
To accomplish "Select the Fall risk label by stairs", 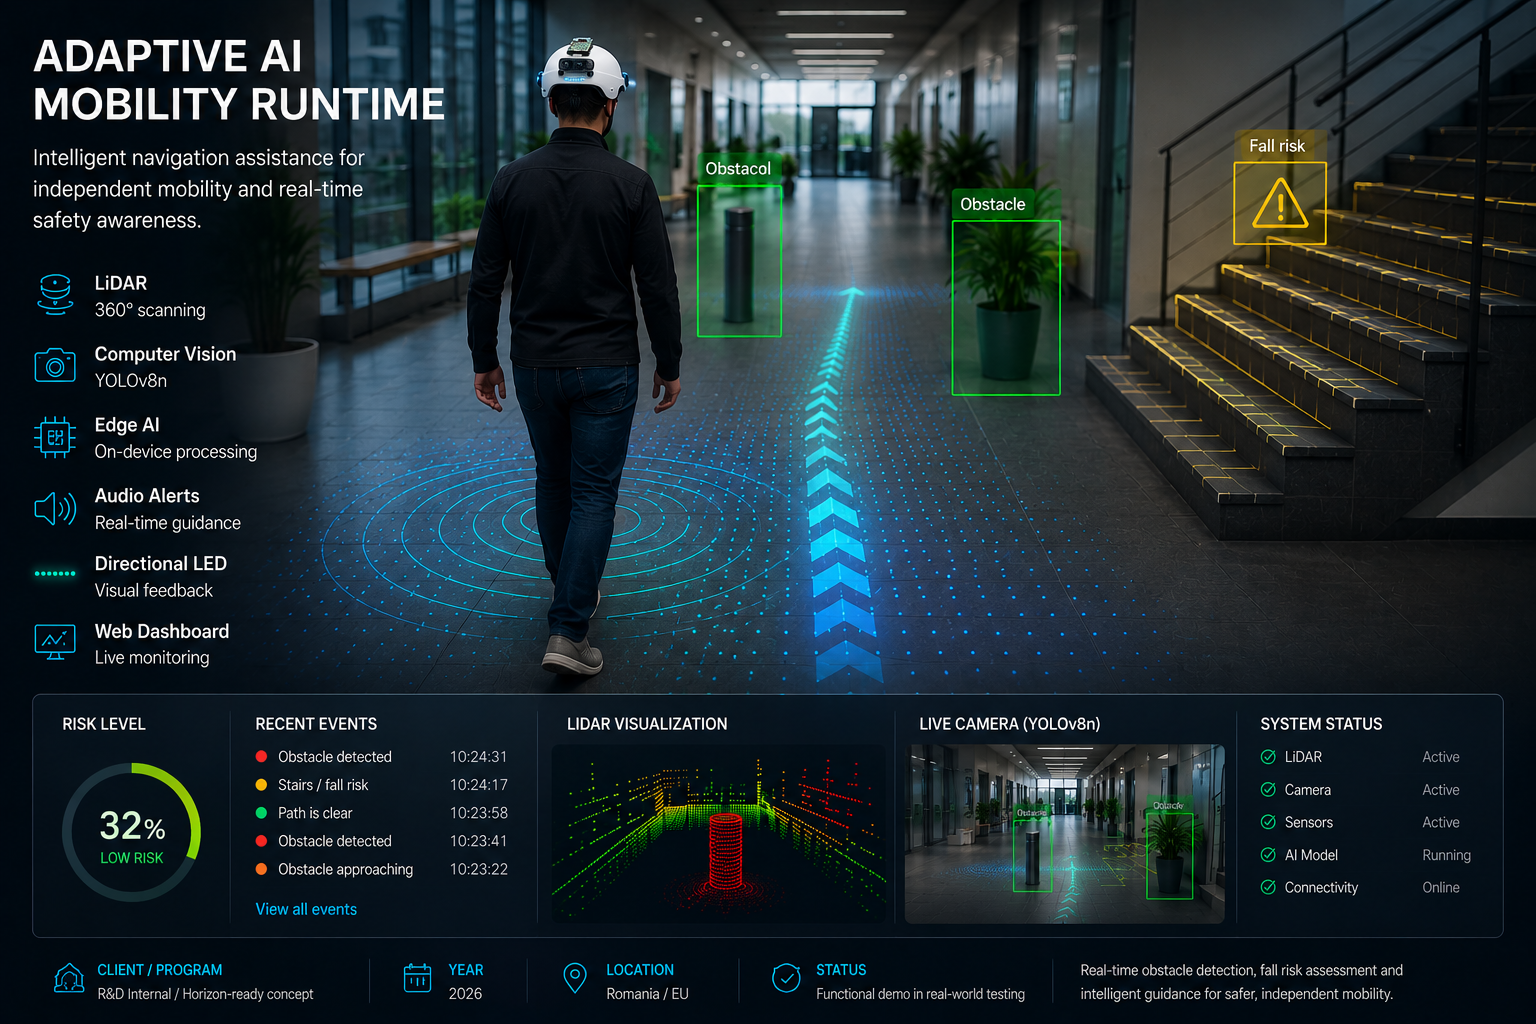I will [x=1277, y=146].
